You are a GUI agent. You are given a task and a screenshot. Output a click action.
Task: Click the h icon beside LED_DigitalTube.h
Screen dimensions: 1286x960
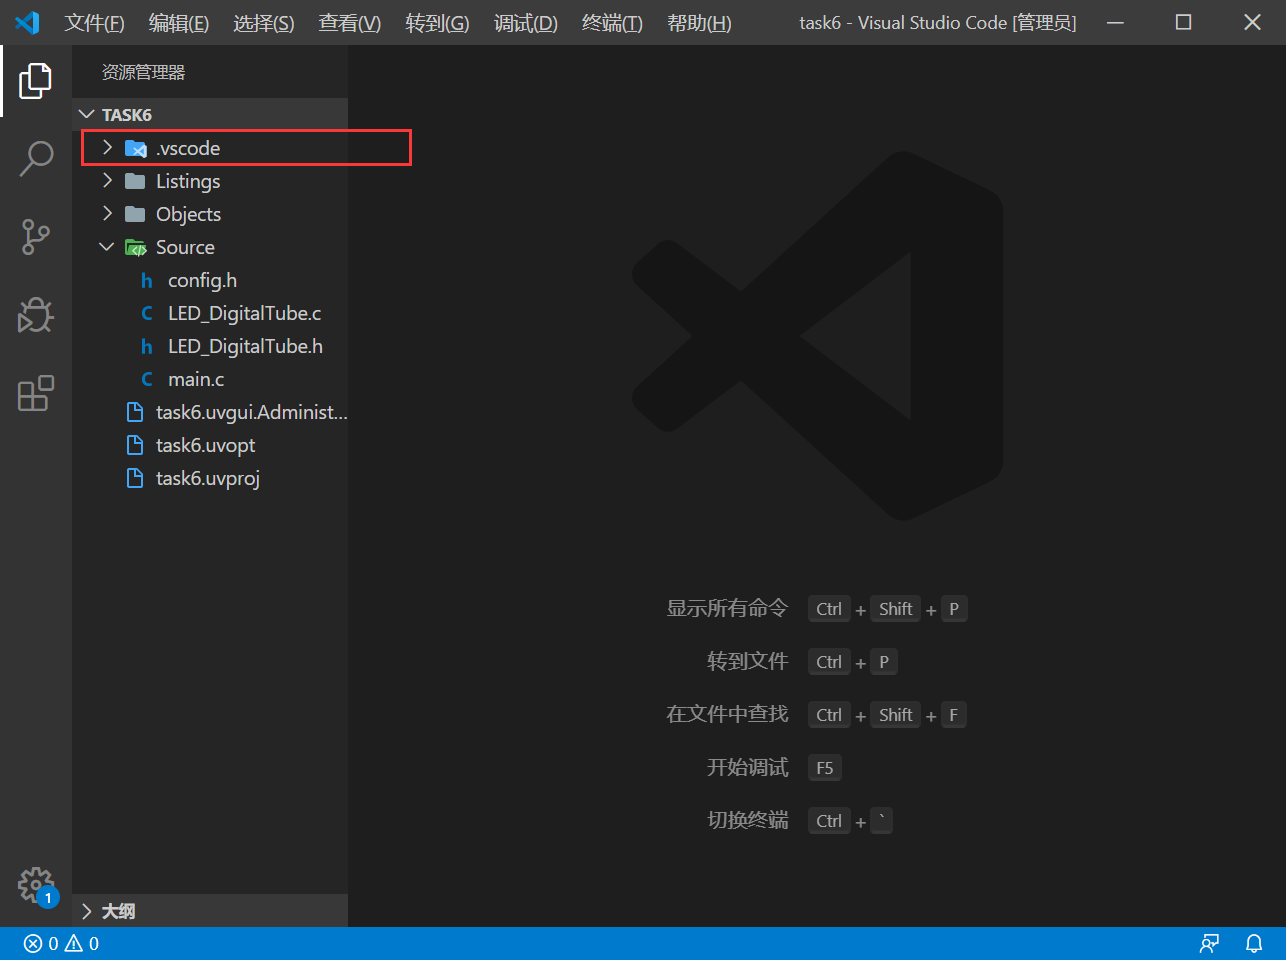pos(147,346)
